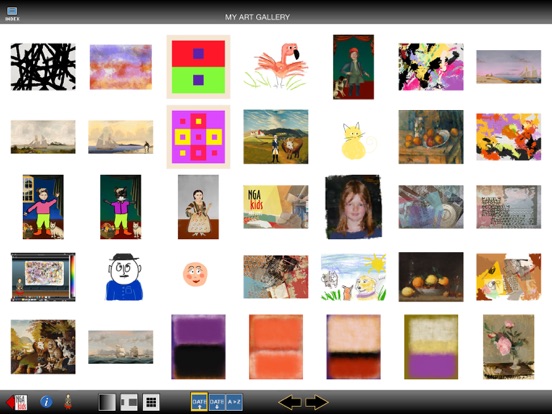Open the yellow-sky ship with camel

121,137
